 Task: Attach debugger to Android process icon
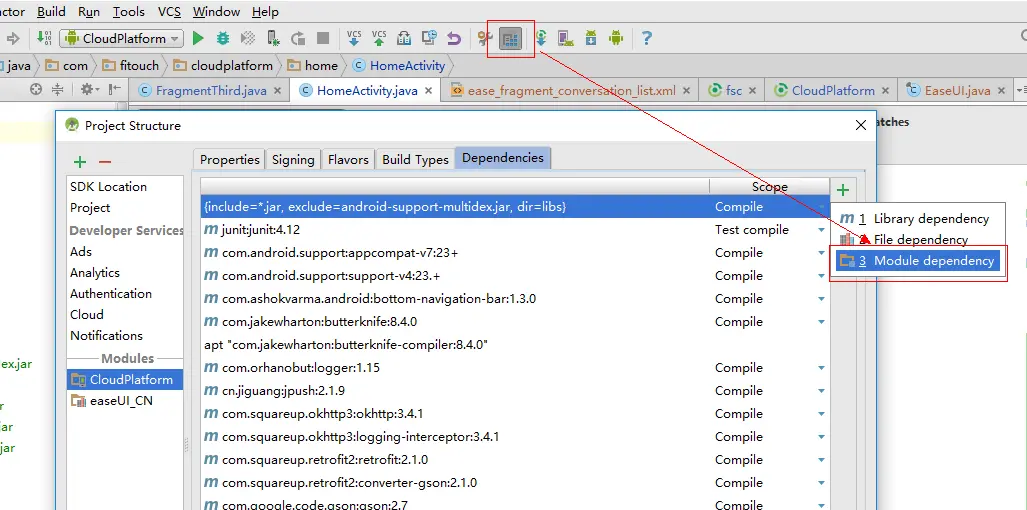coord(272,39)
